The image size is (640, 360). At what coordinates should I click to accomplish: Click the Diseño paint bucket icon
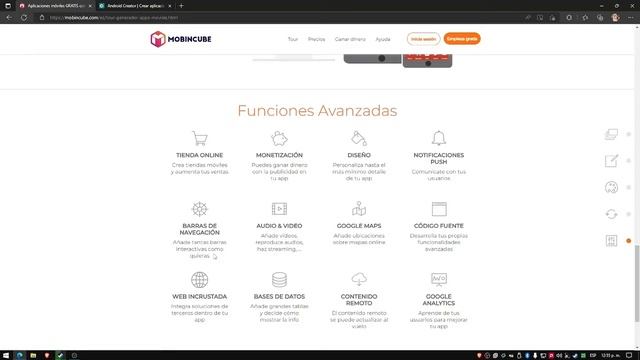(x=359, y=138)
